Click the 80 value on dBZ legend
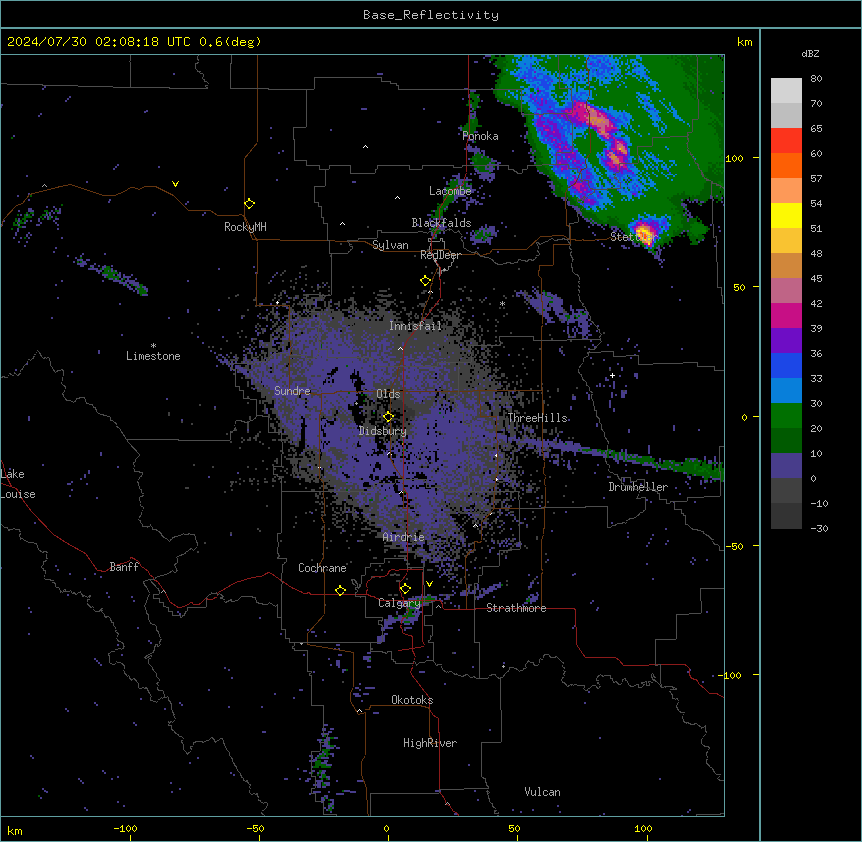Screen dimensions: 862x842 click(x=816, y=79)
